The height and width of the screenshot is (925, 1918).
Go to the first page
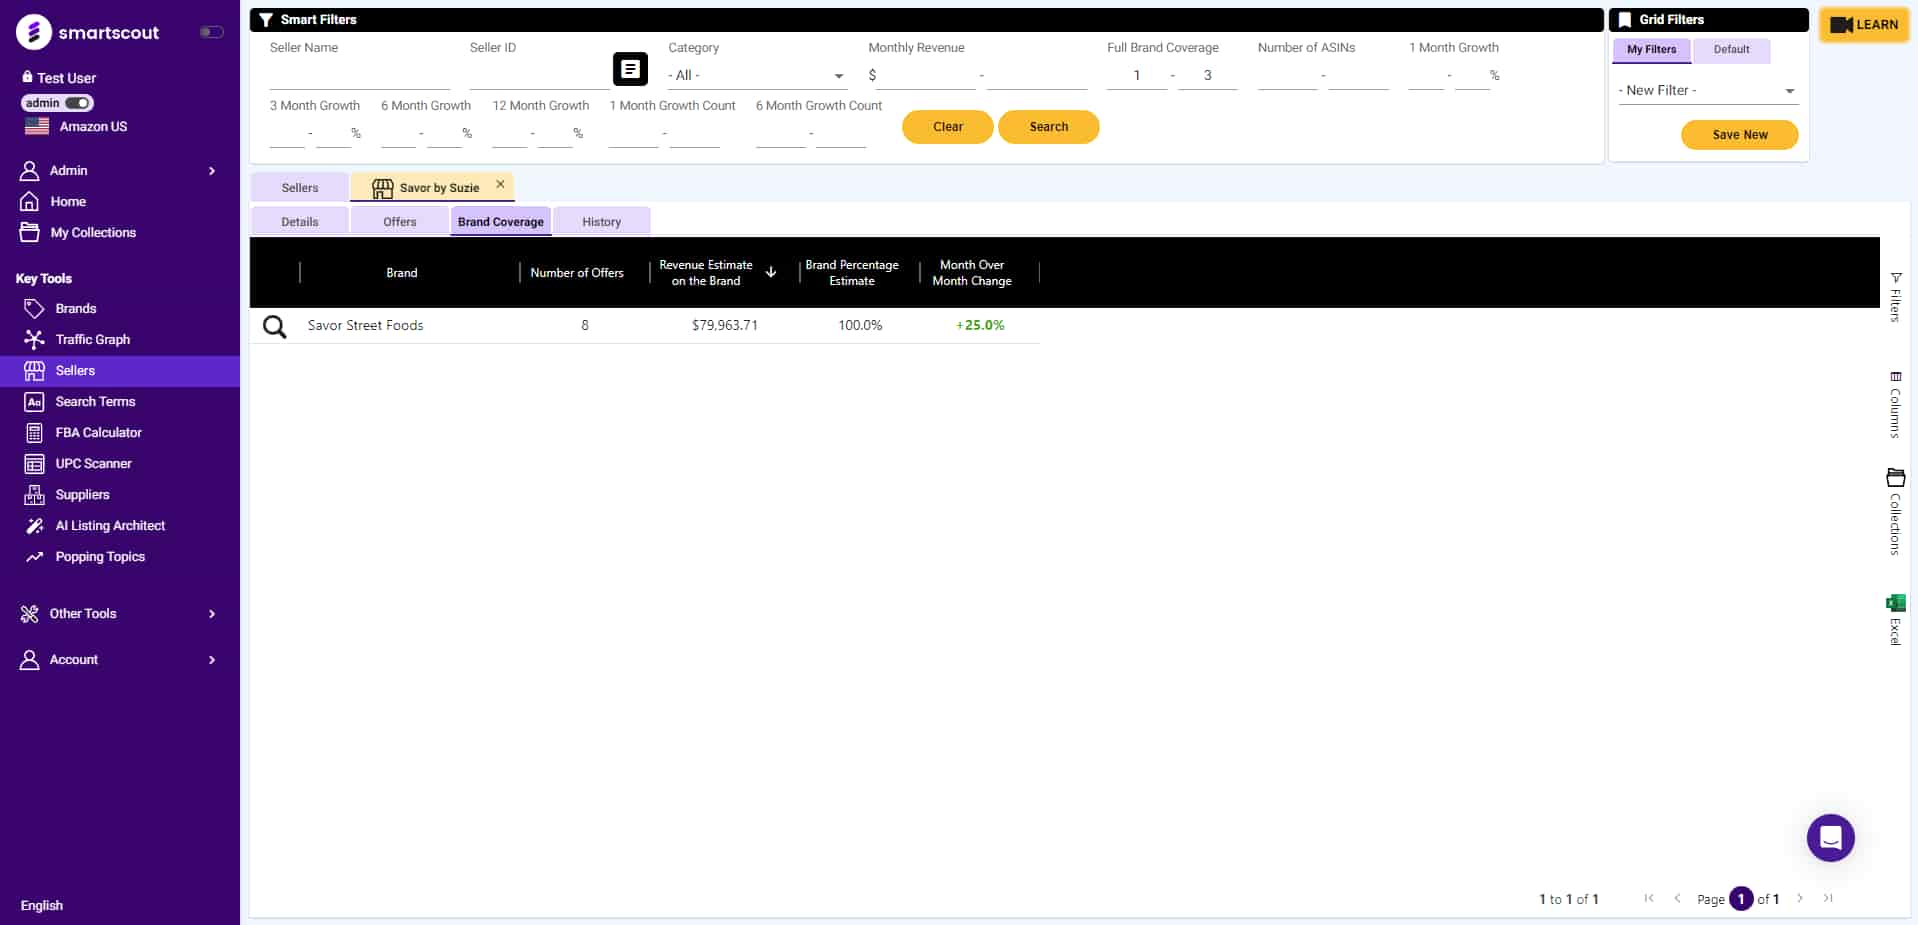[x=1649, y=898]
